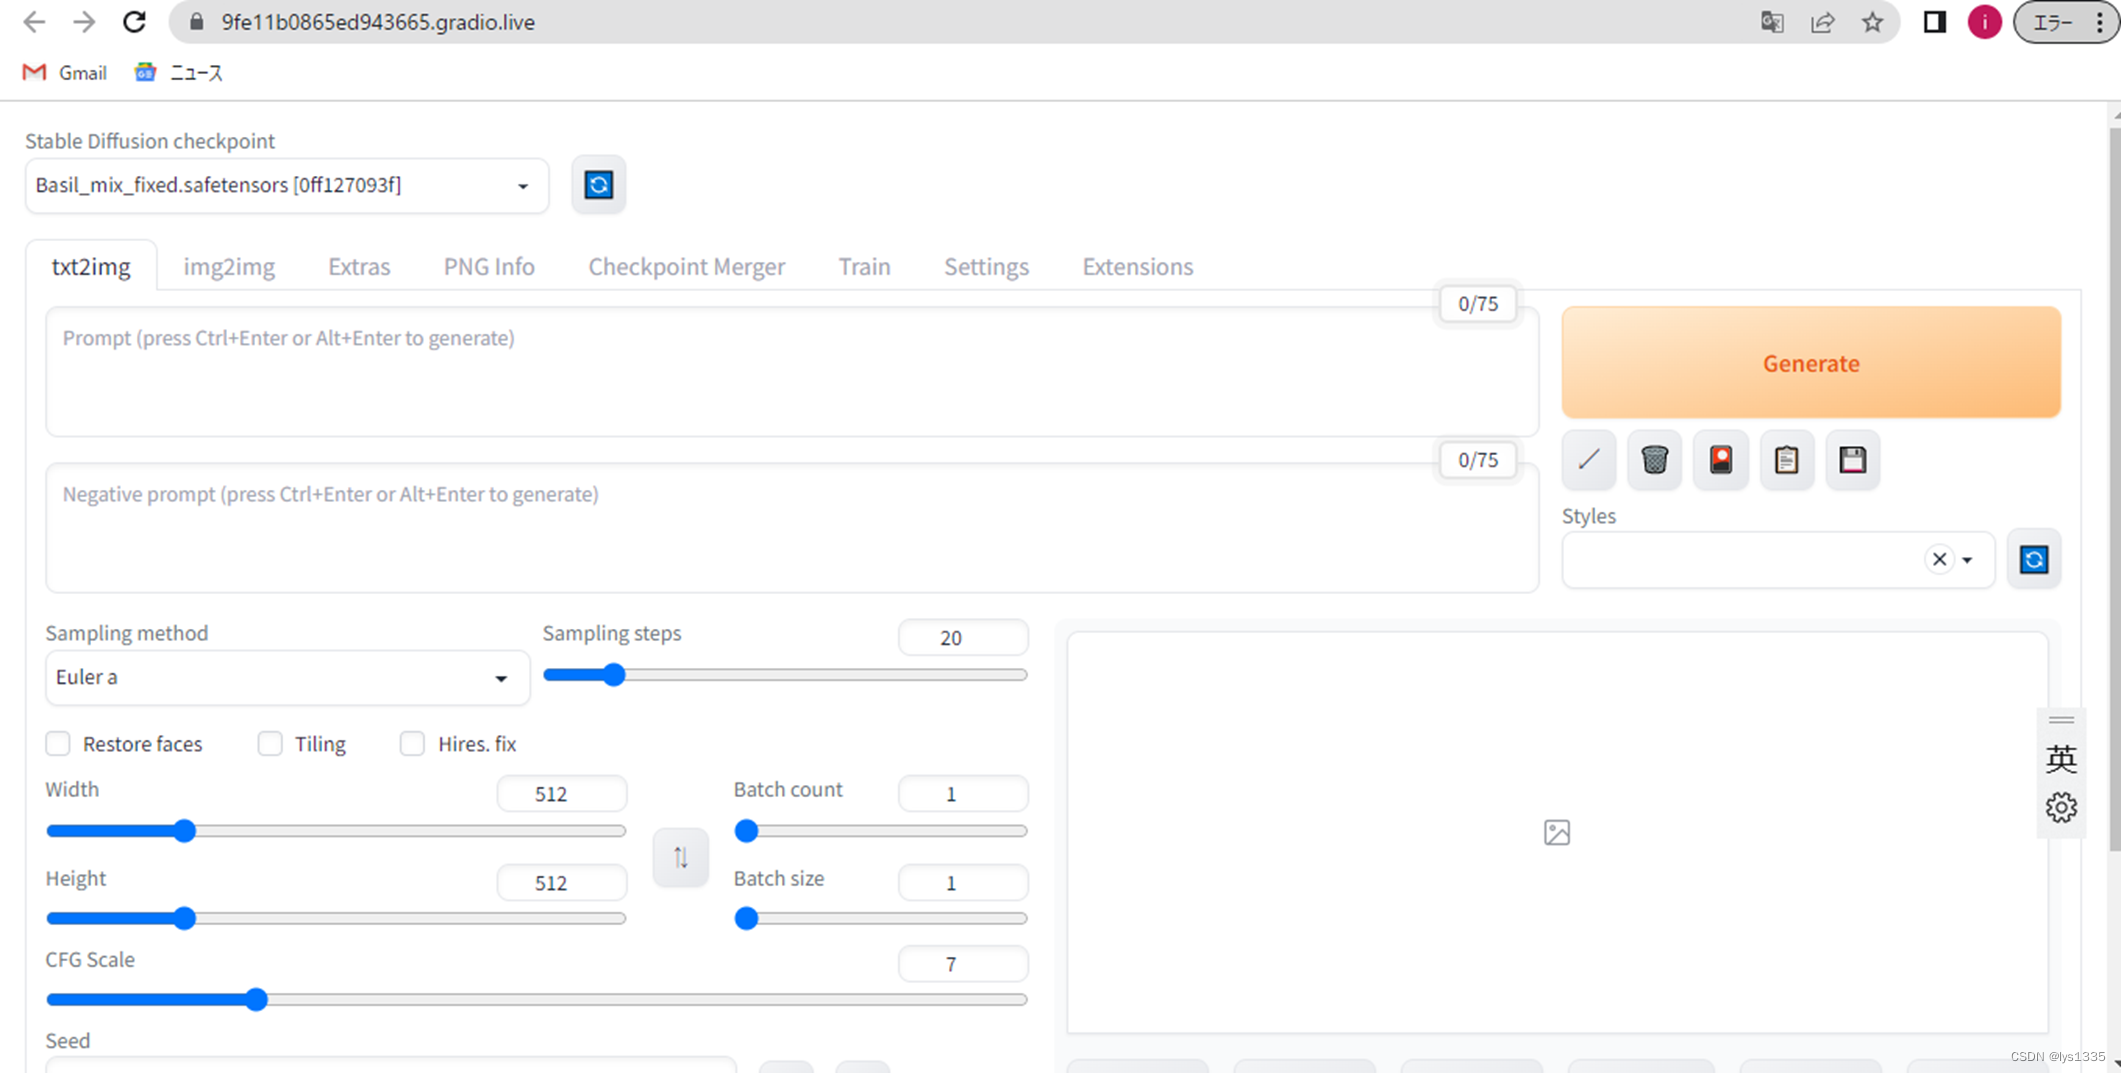The image size is (2121, 1073).
Task: Enable the Tiling checkbox
Action: [x=270, y=743]
